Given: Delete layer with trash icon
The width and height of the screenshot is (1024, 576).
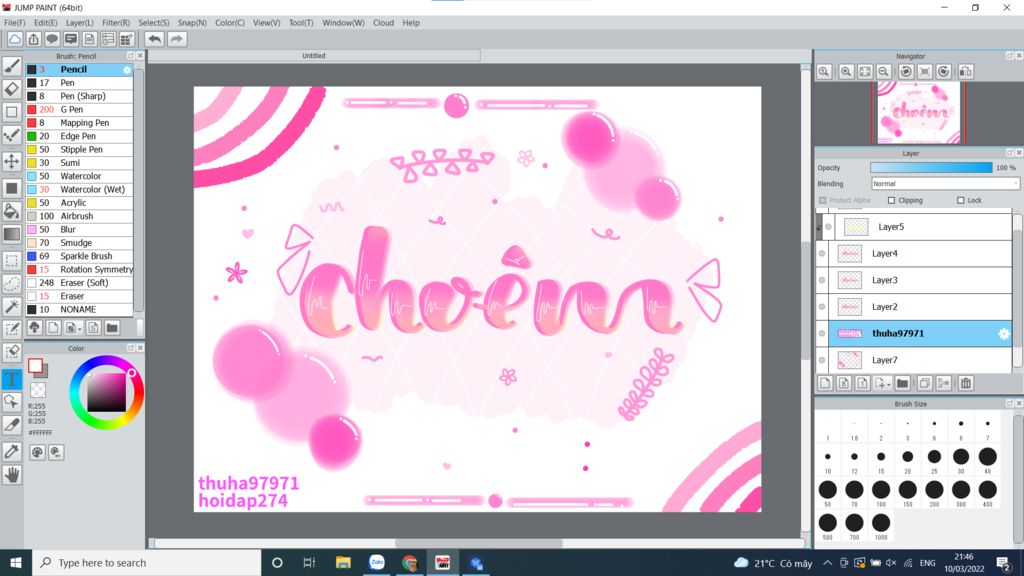Looking at the screenshot, I should (966, 383).
